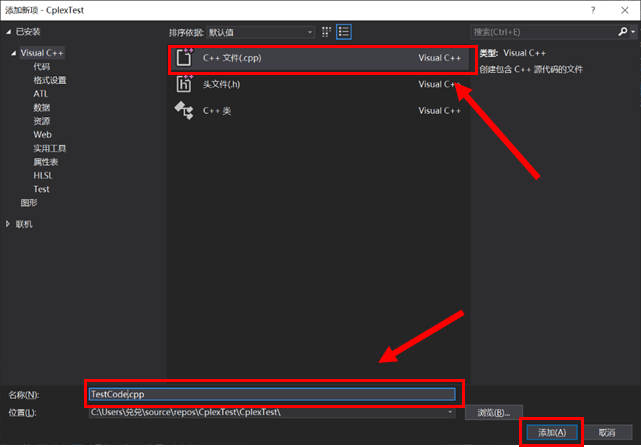Select Visual C++ in the tree
Viewport: 641px width, 447px height.
(x=42, y=53)
